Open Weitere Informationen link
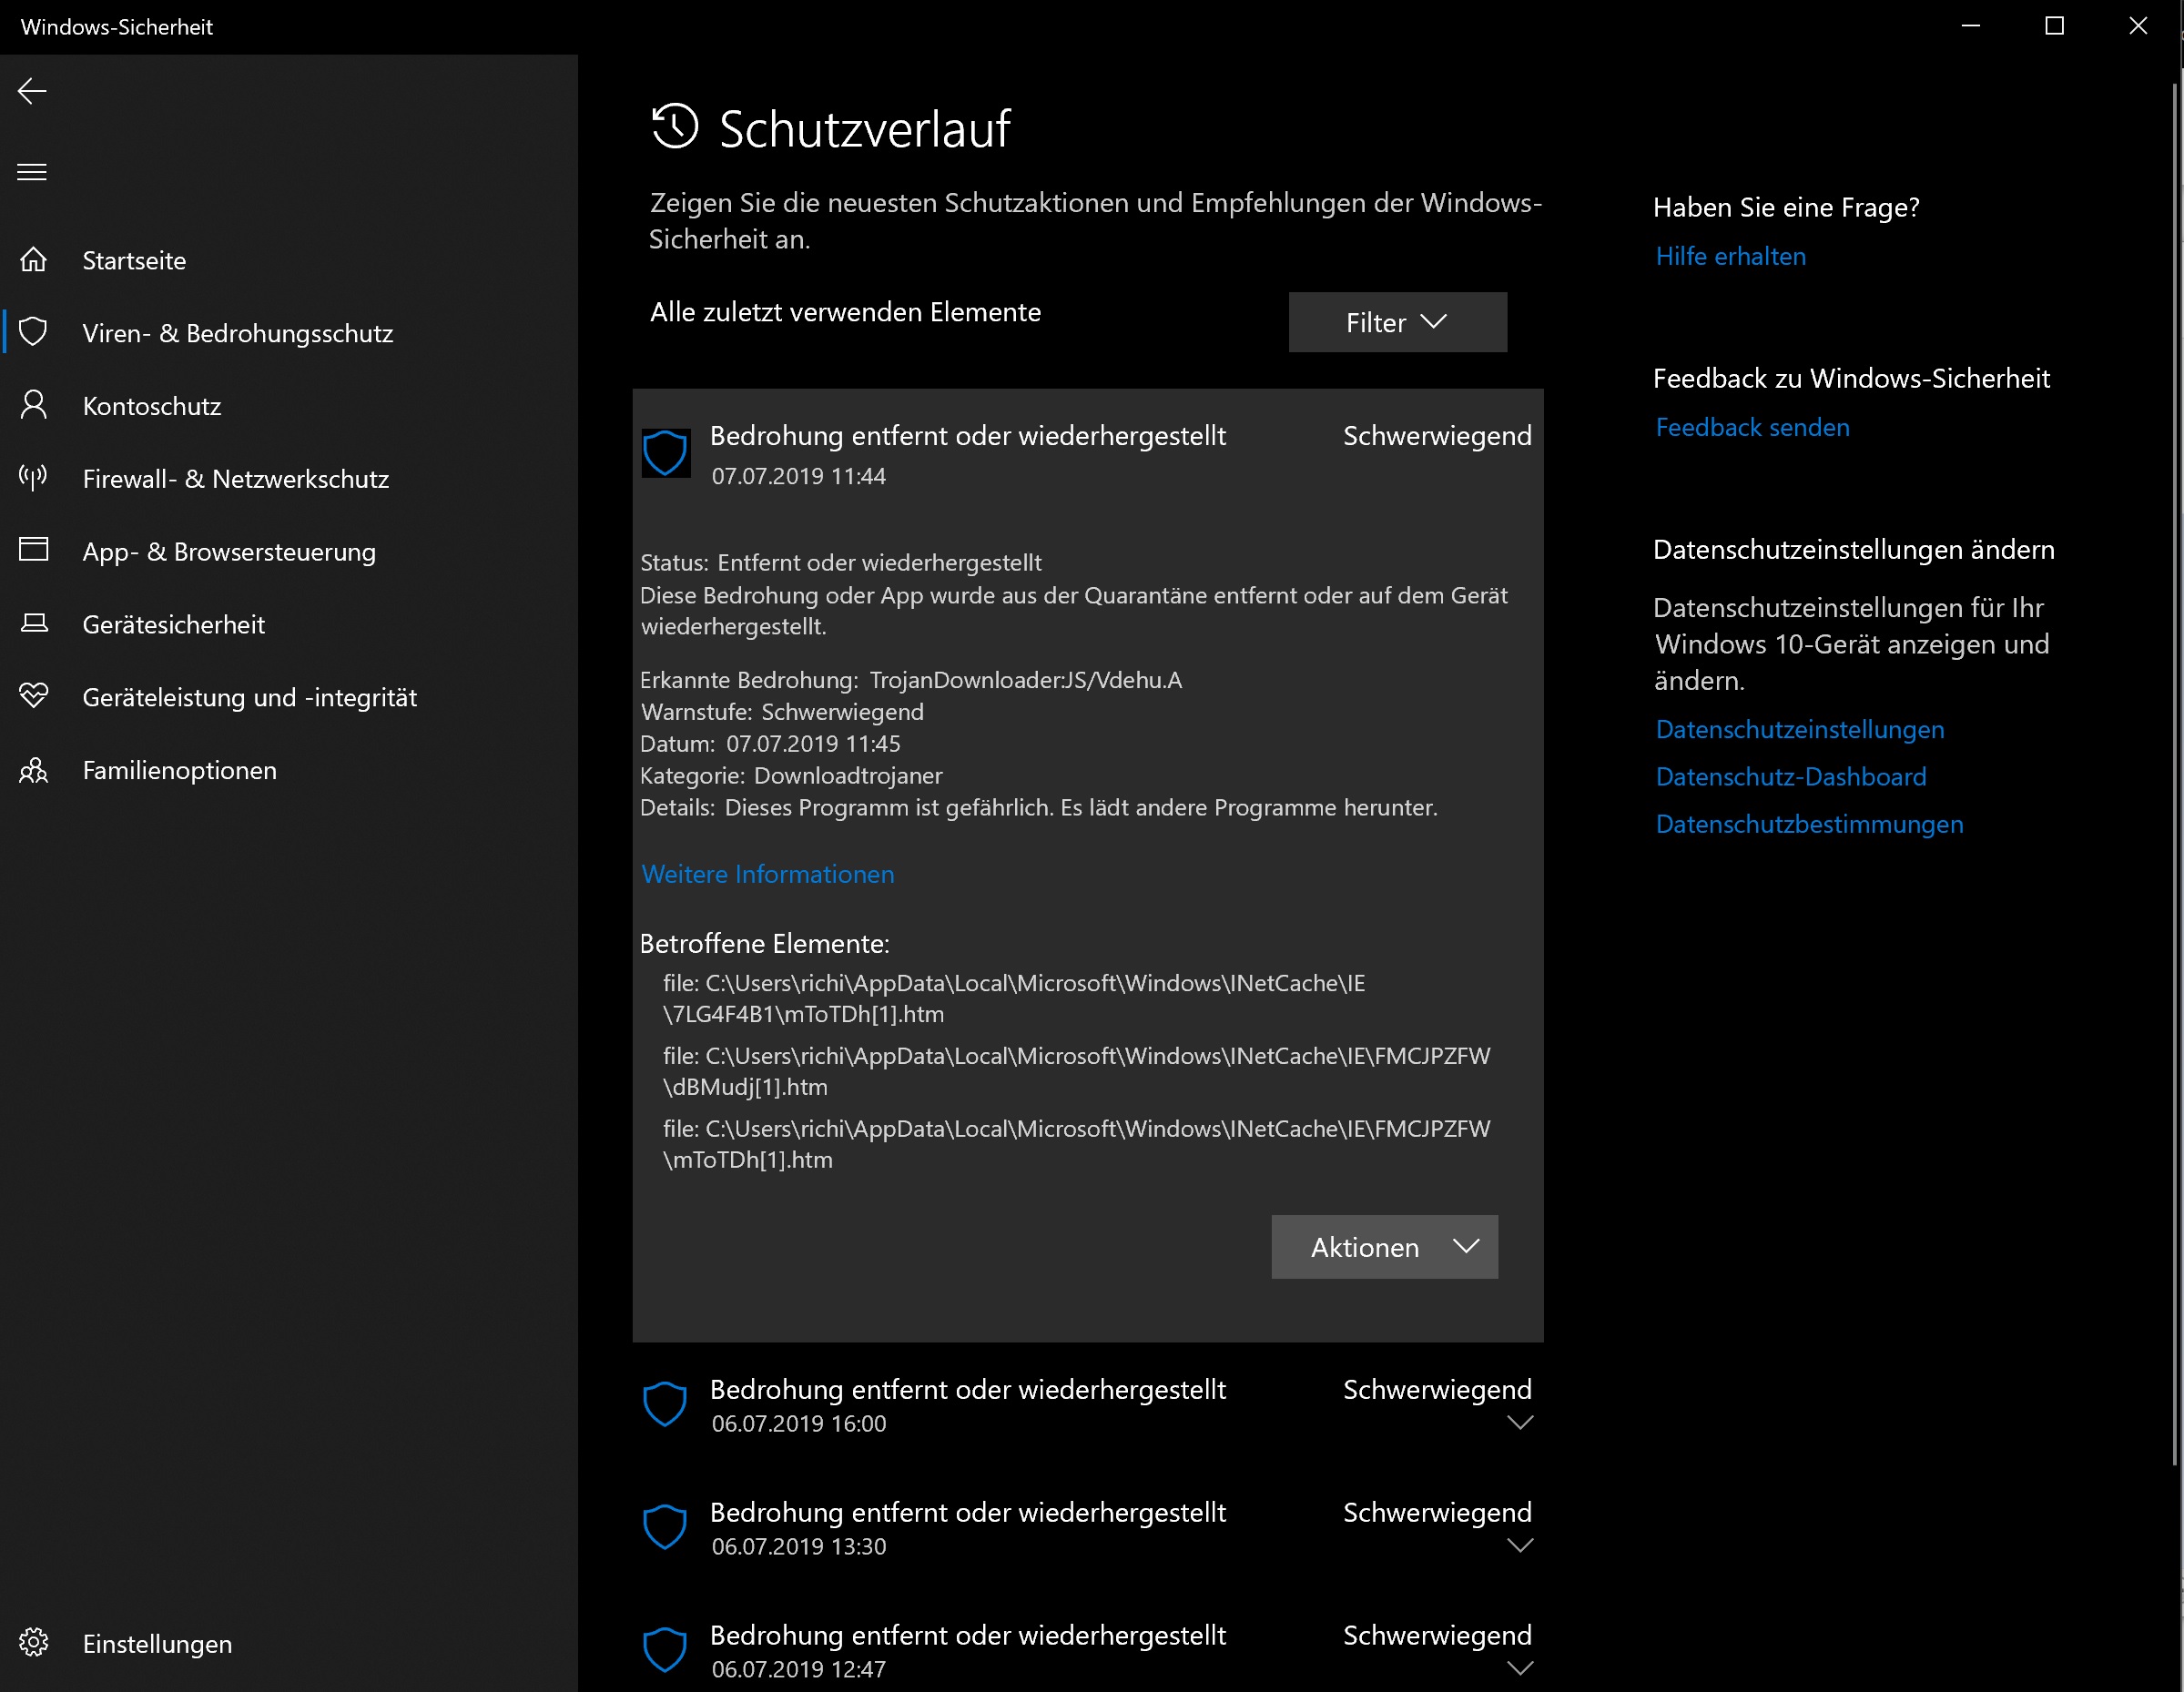 (767, 874)
